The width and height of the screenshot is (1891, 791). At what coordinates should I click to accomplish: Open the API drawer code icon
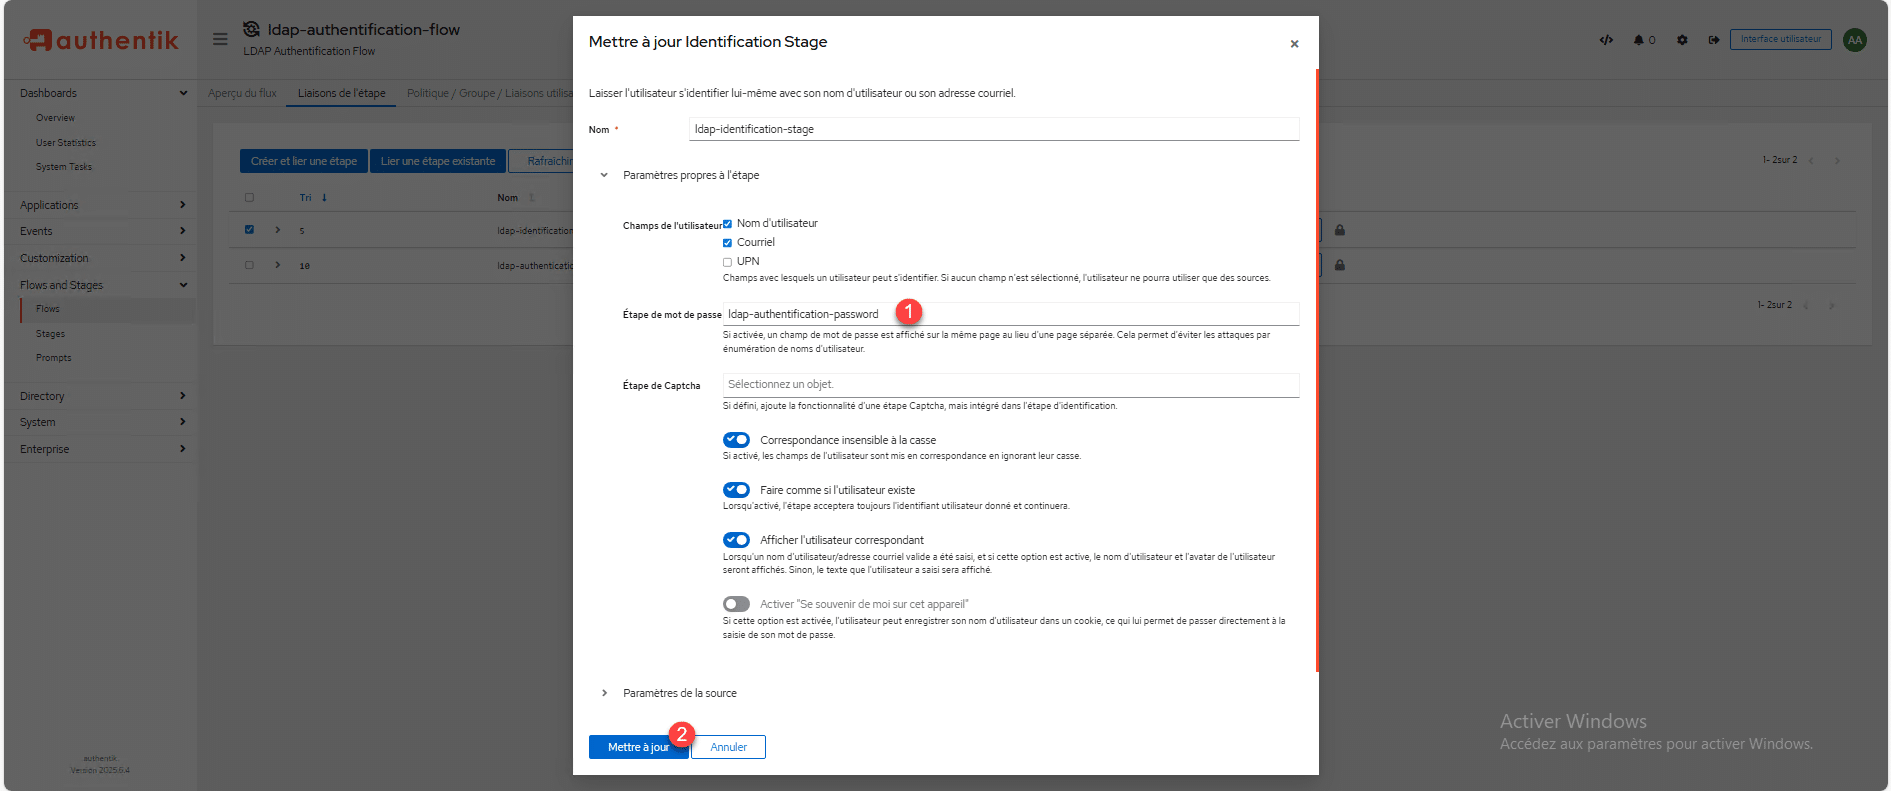point(1606,40)
